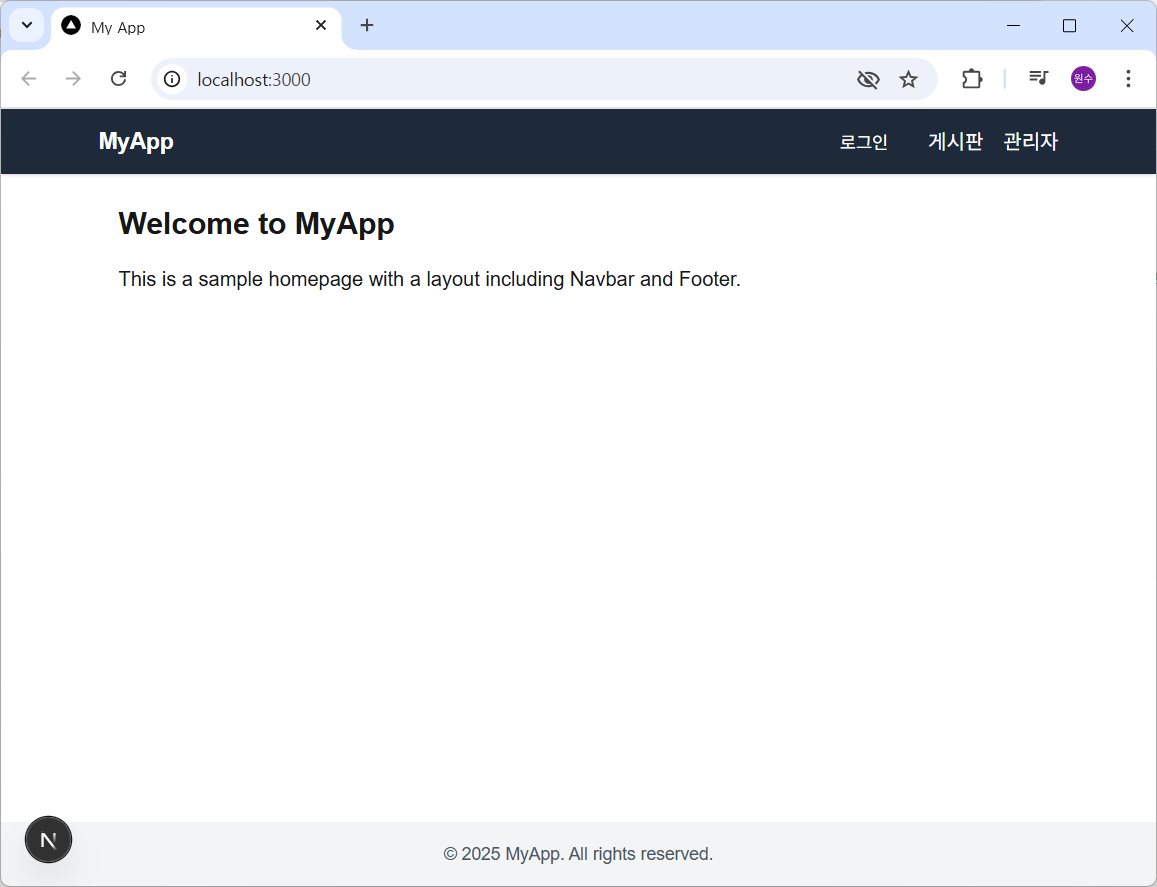Click the sample homepage description text
Image resolution: width=1157 pixels, height=887 pixels.
point(429,279)
